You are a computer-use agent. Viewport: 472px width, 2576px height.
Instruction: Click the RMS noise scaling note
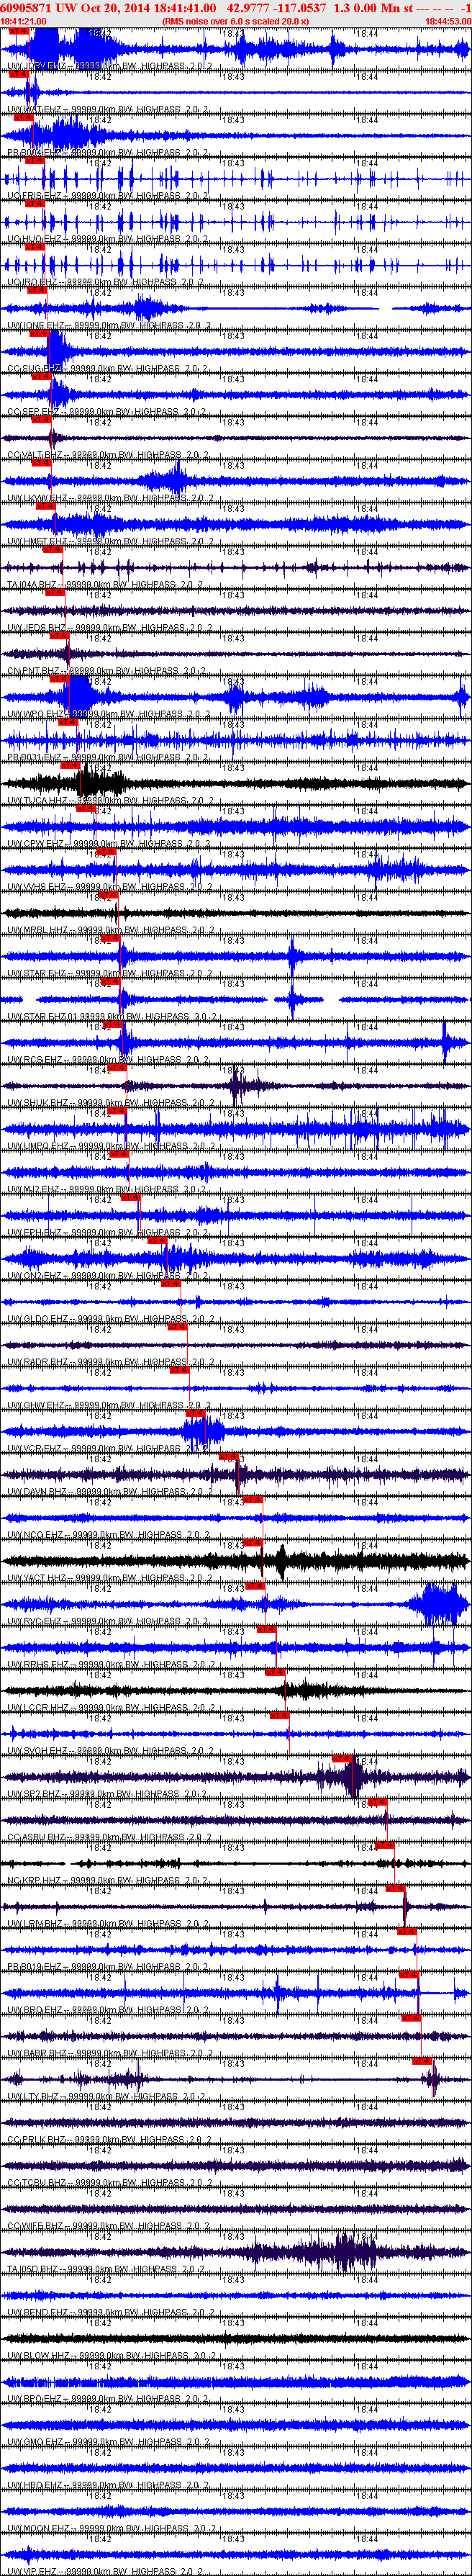point(235,21)
